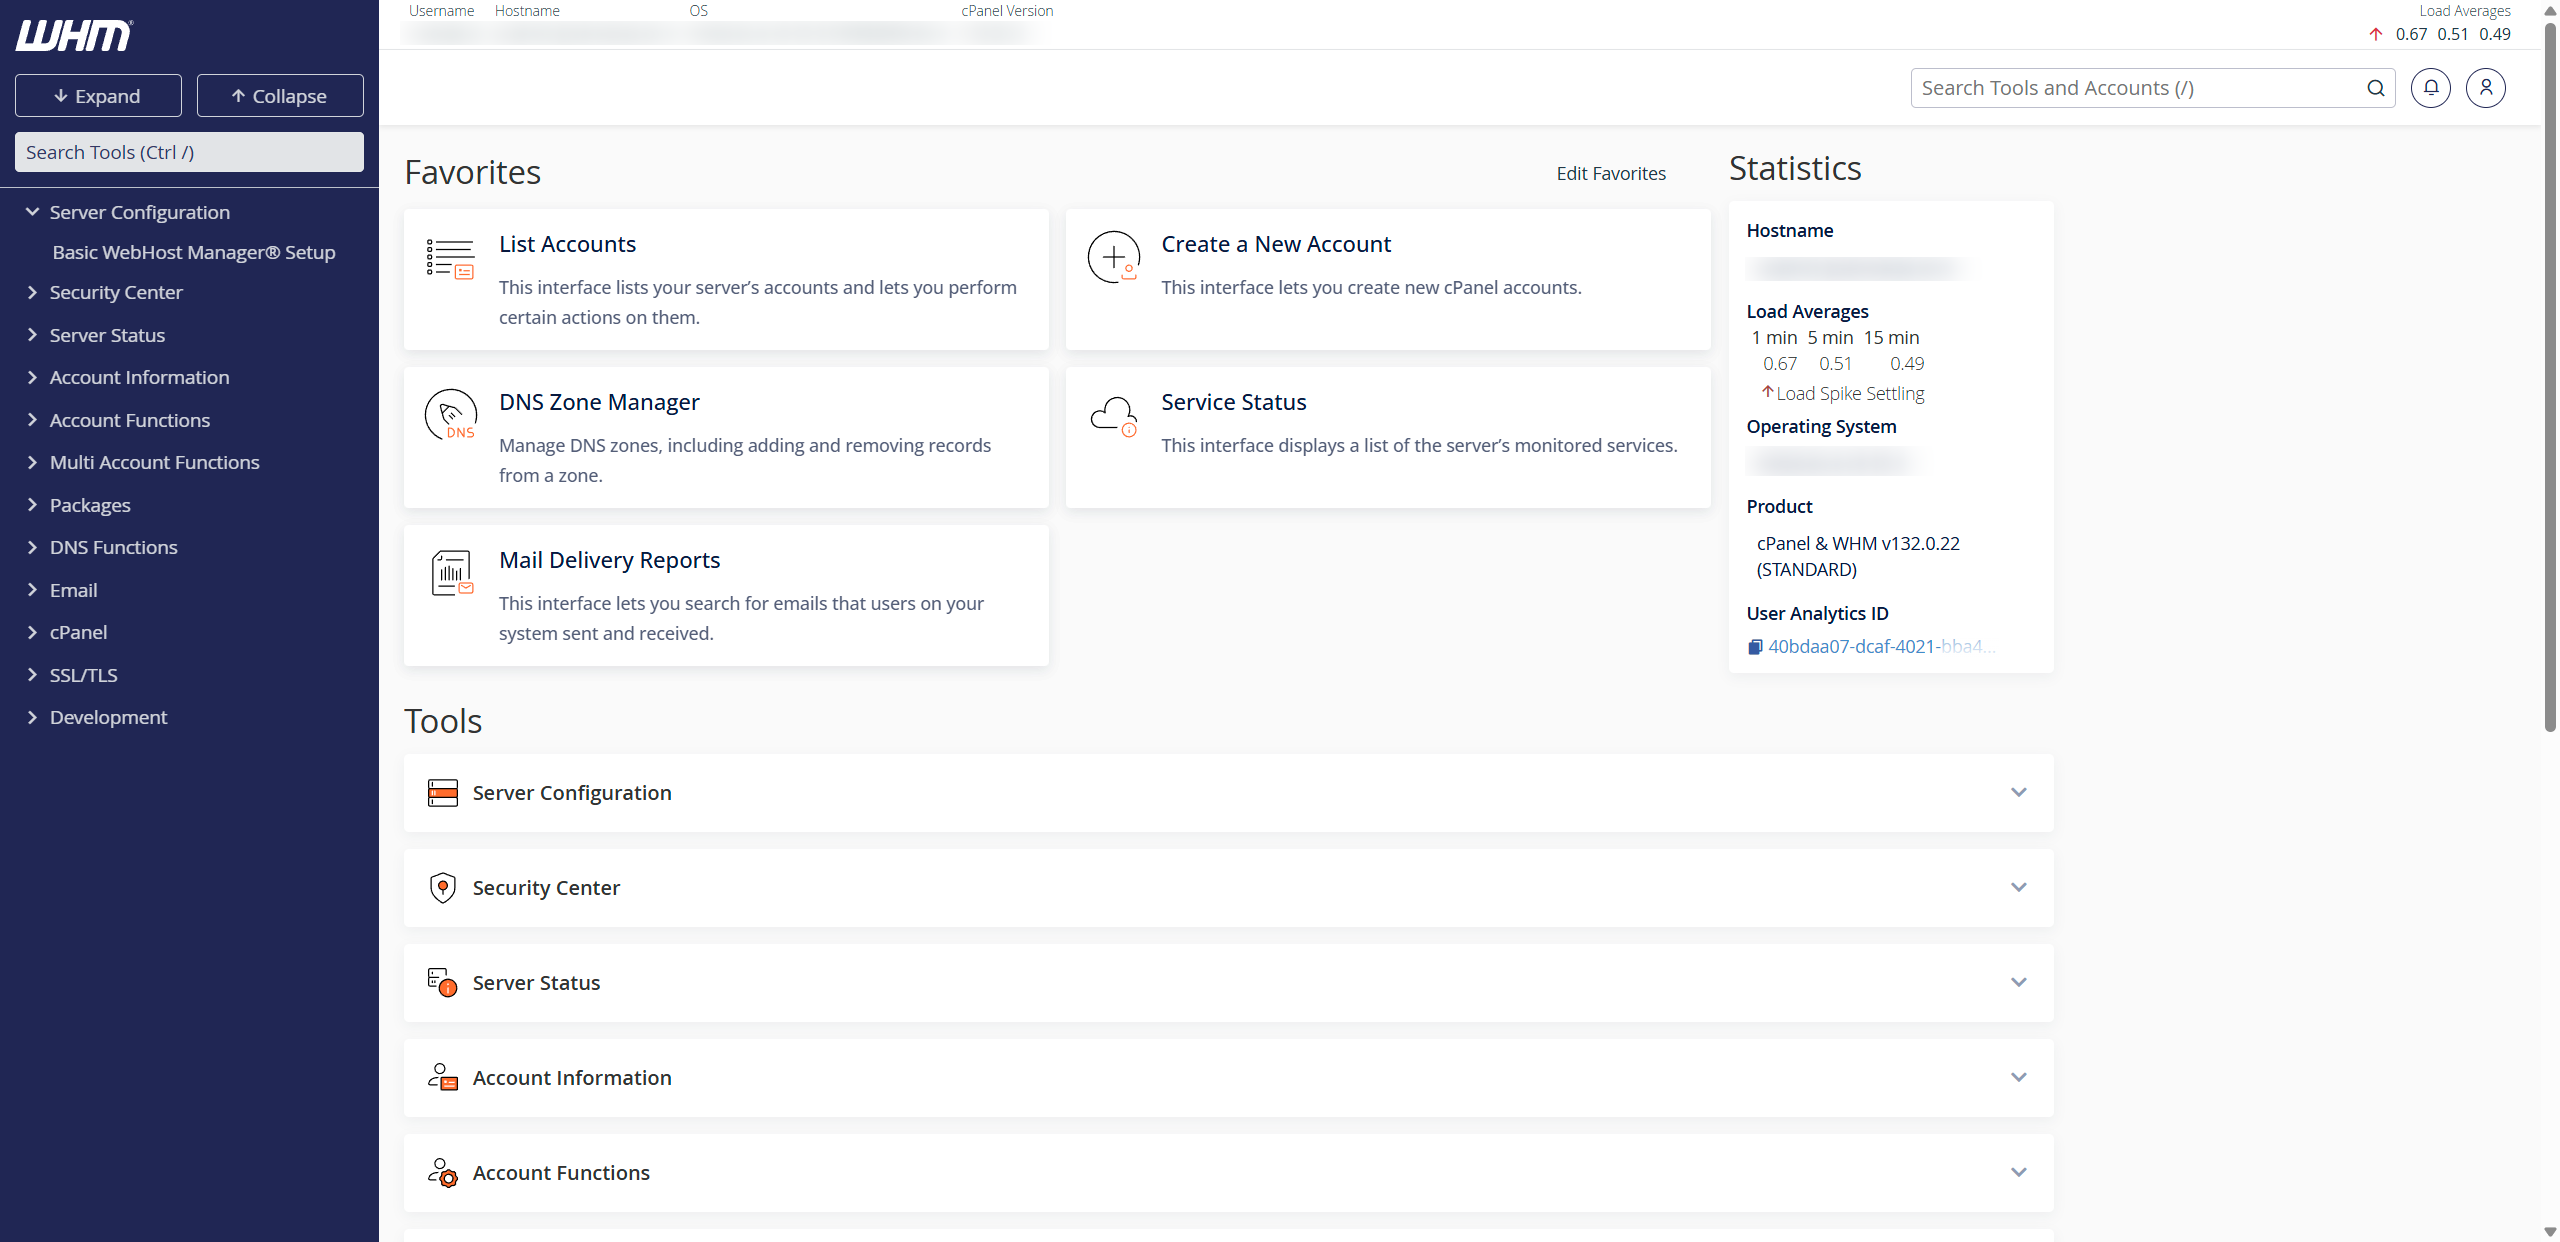Image resolution: width=2560 pixels, height=1242 pixels.
Task: Expand the Account Information tools section
Action: point(2018,1078)
